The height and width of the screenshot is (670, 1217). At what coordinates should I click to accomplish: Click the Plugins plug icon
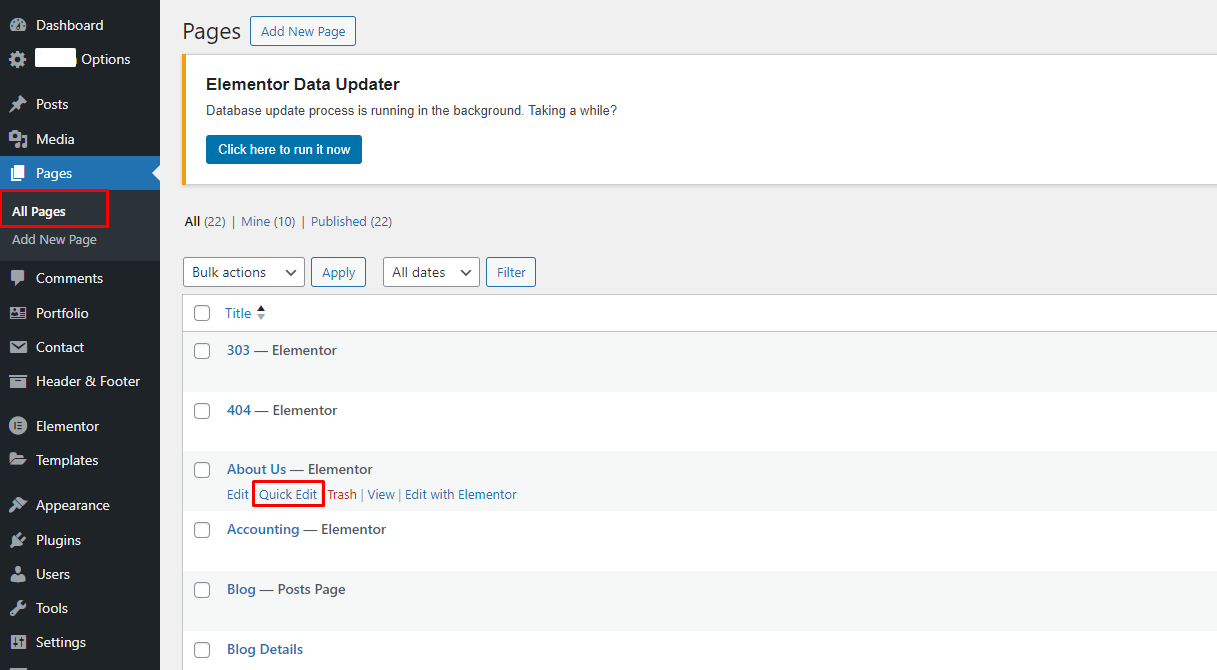[x=18, y=540]
